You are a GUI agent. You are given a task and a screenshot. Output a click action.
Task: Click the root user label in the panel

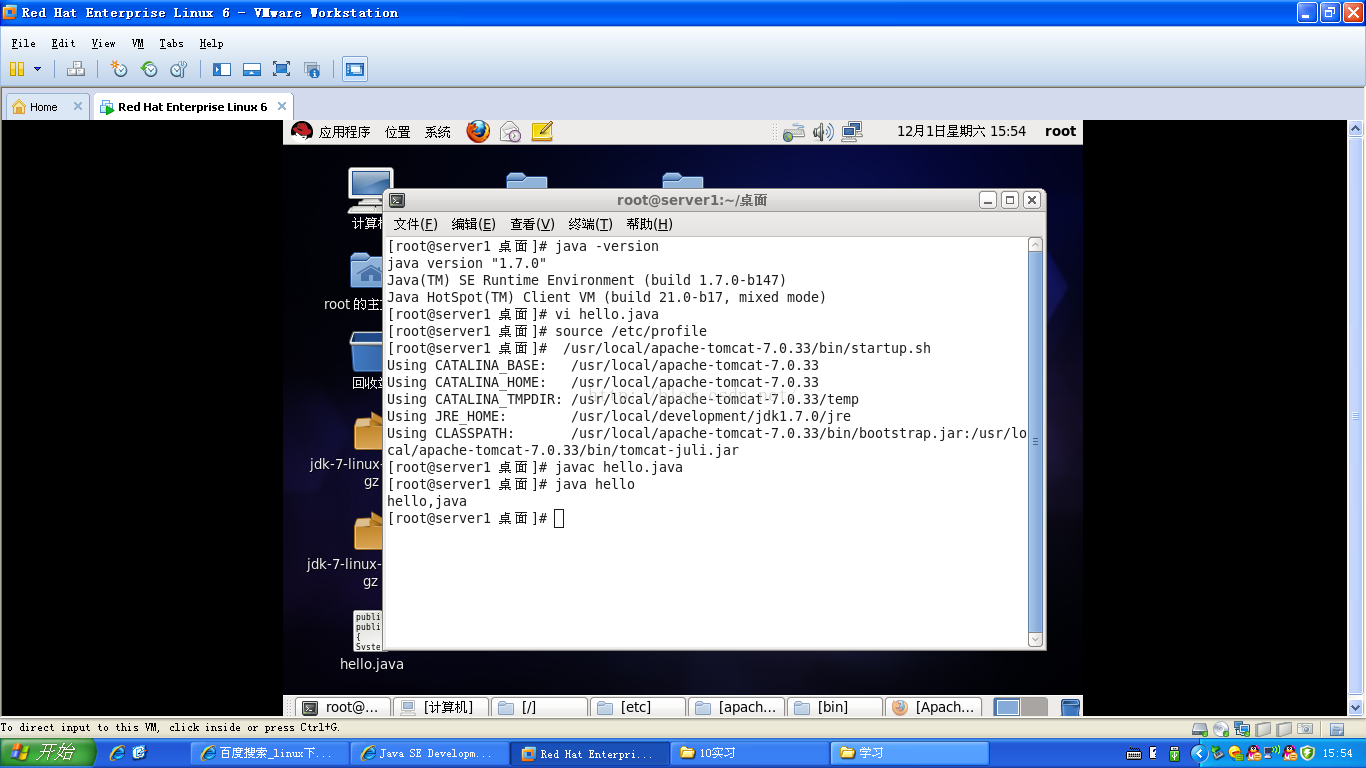coord(1060,131)
